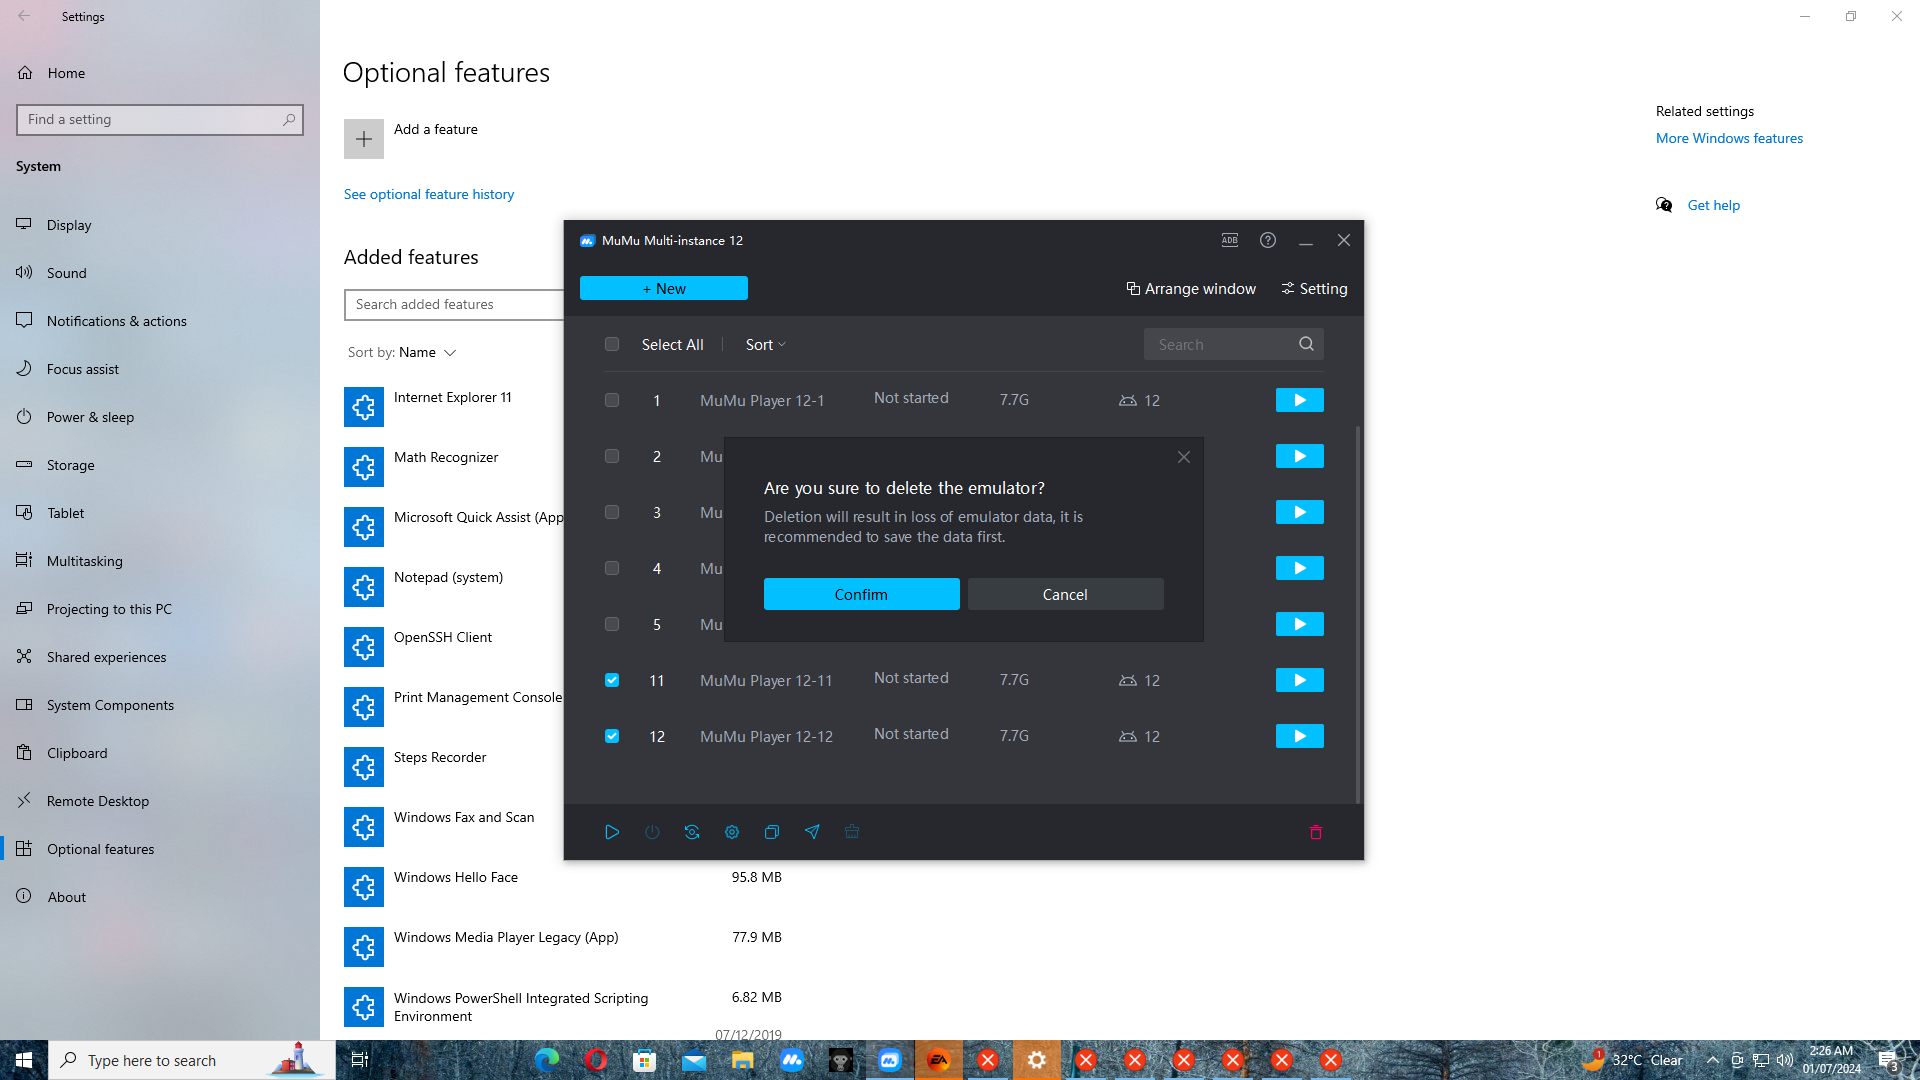Start emulator number 5 with its play button

(1300, 624)
